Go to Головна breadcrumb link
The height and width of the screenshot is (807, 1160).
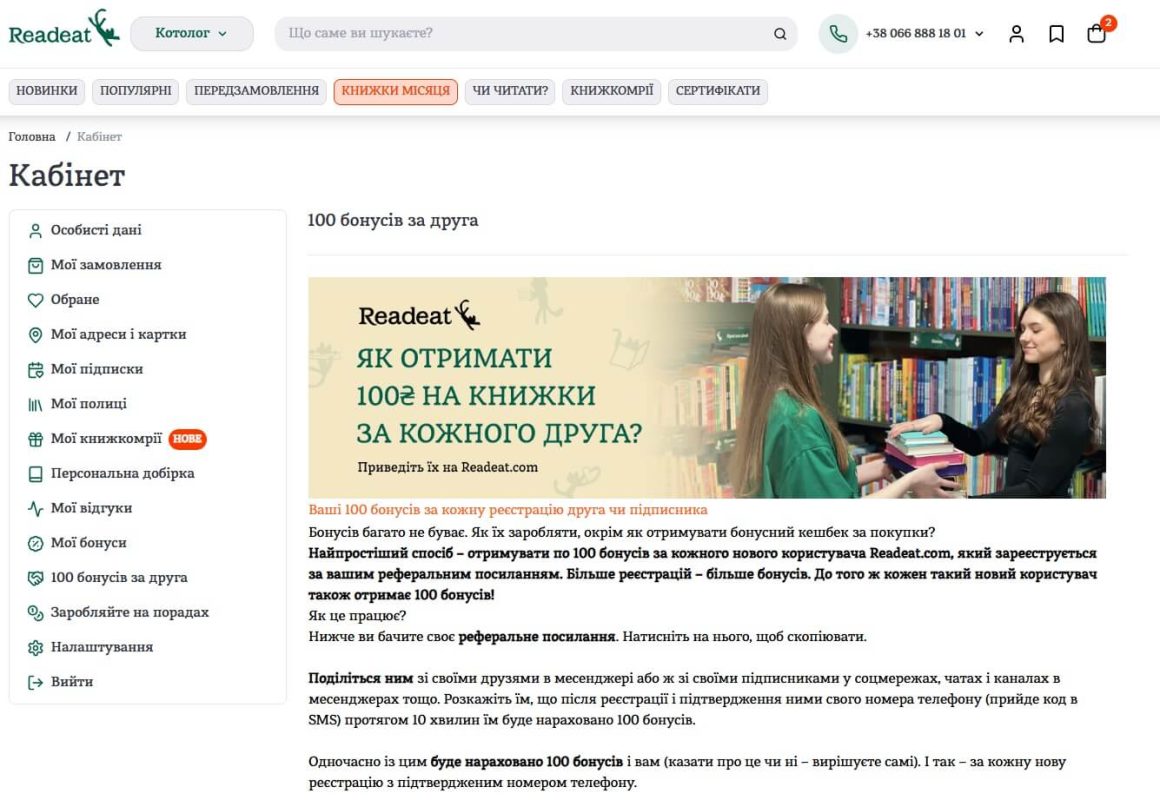32,137
